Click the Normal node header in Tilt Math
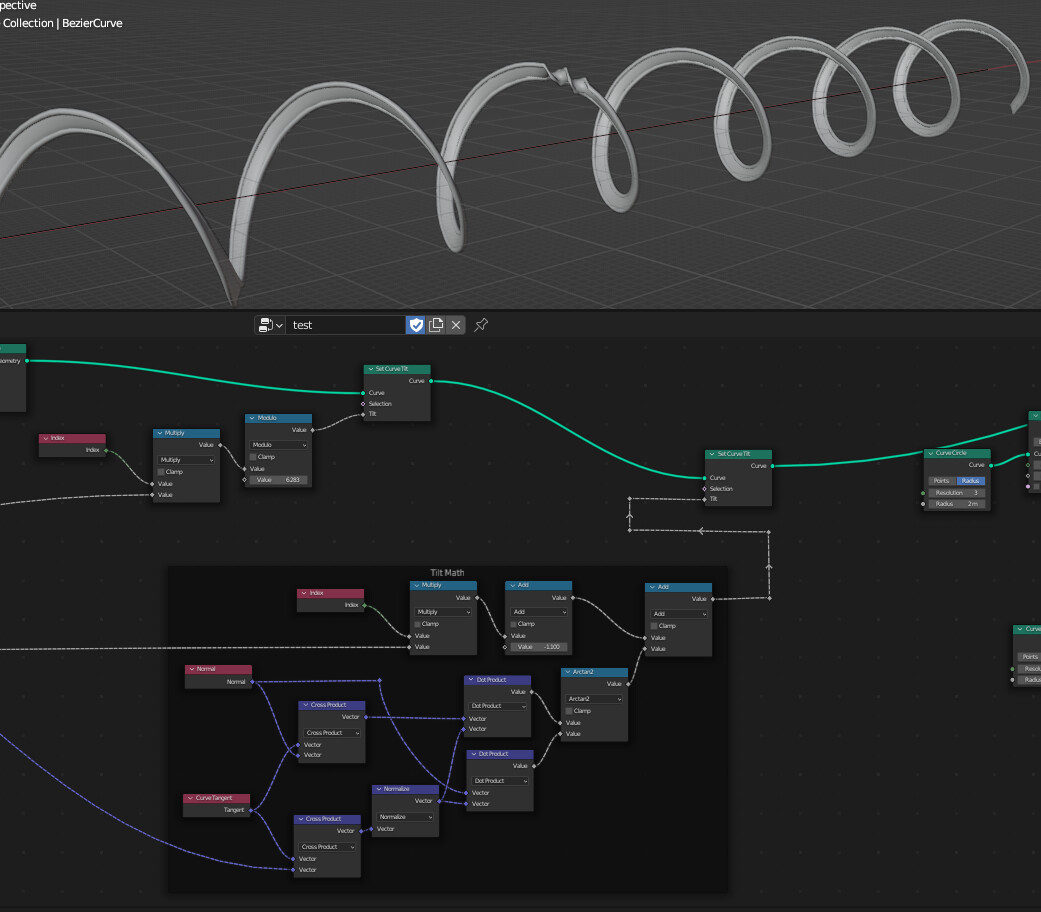Viewport: 1041px width, 912px height. (x=218, y=669)
